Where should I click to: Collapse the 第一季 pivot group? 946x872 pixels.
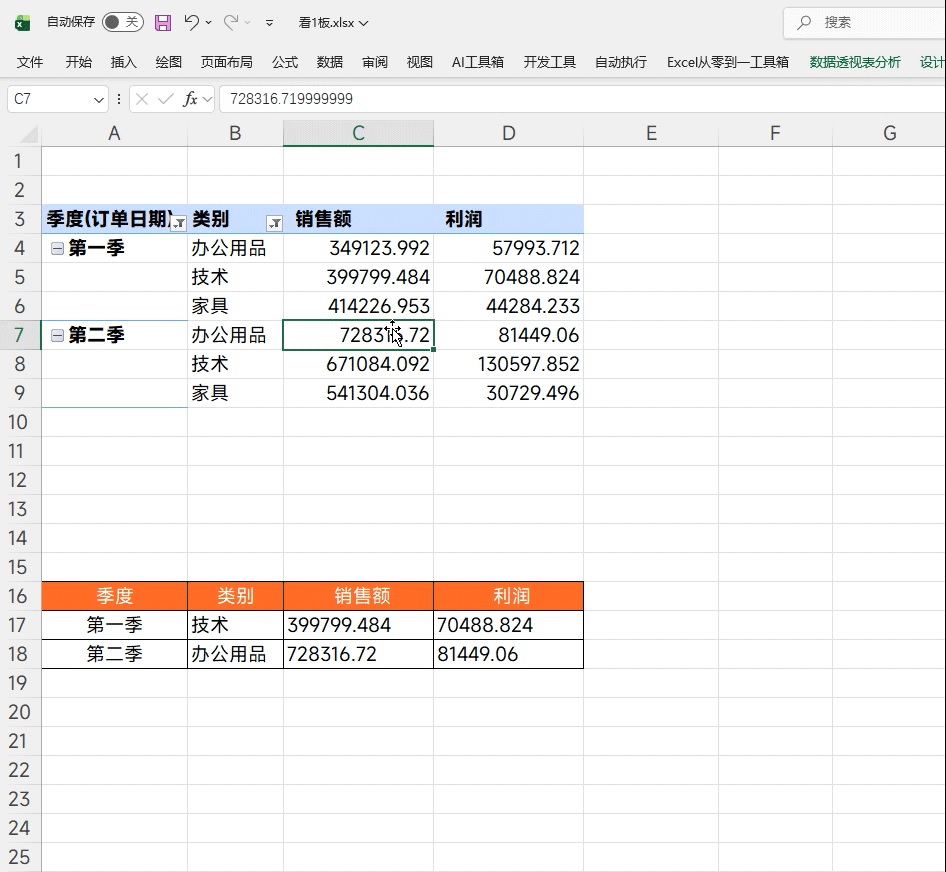(57, 249)
